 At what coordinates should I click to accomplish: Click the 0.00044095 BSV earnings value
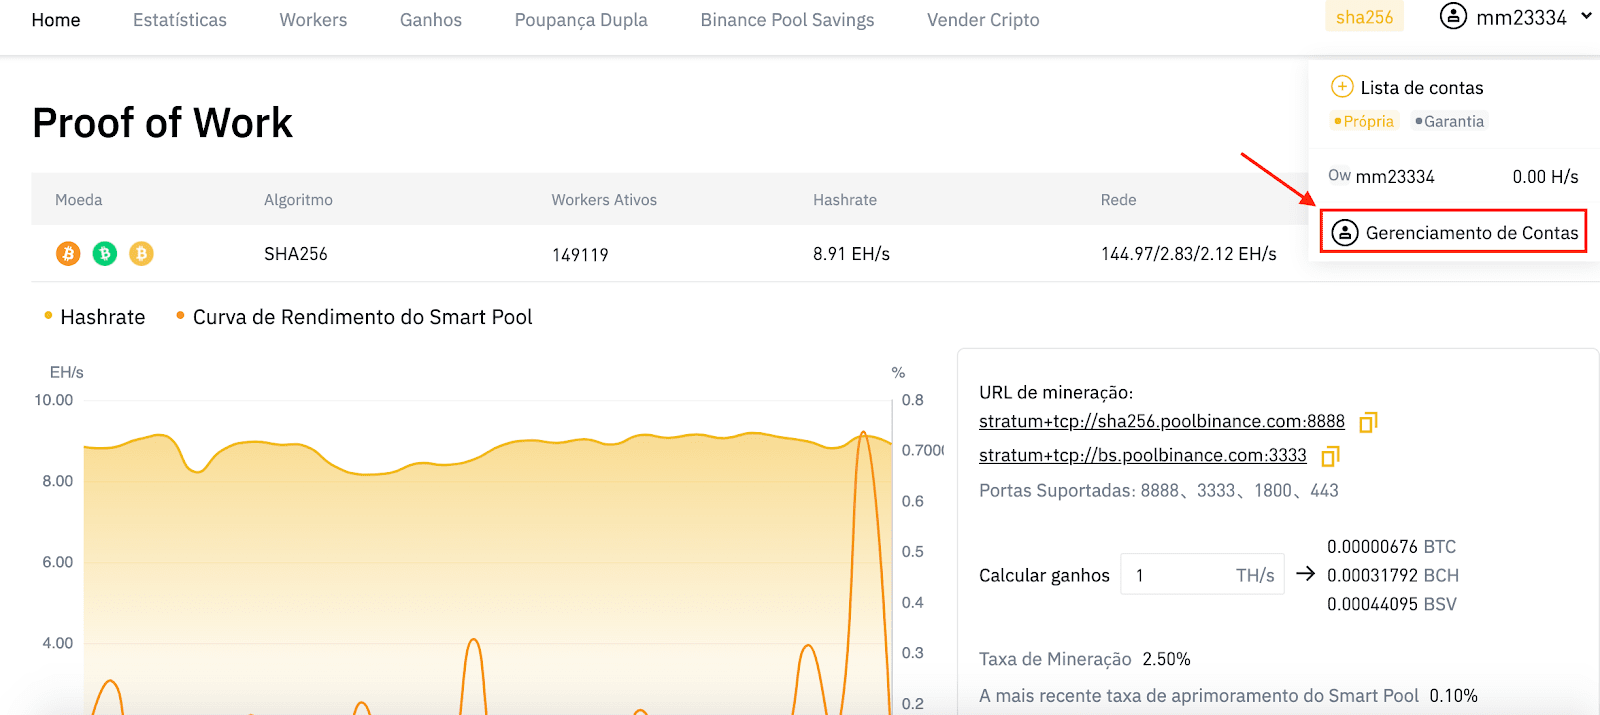[1392, 604]
